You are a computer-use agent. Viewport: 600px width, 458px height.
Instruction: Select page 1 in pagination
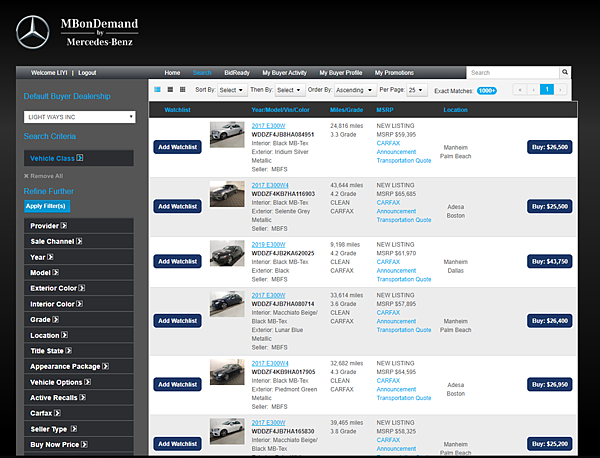[547, 90]
